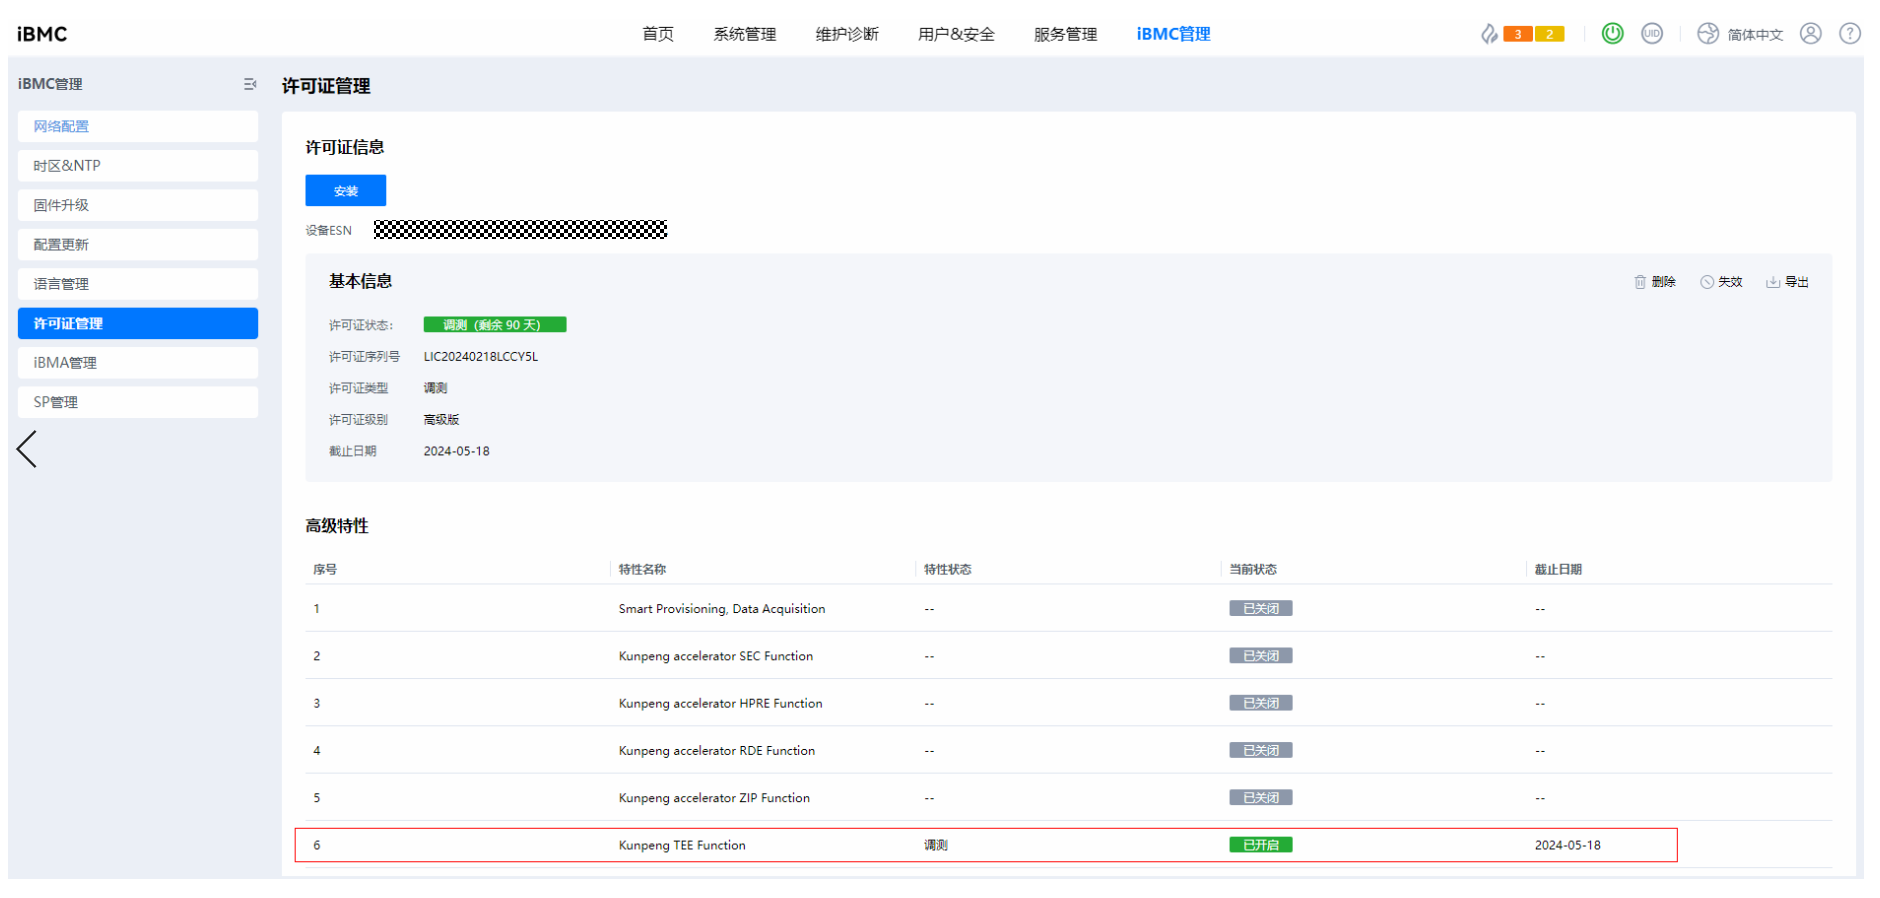Image resolution: width=1880 pixels, height=898 pixels.
Task: Open the 服务管理 menu
Action: [1066, 34]
